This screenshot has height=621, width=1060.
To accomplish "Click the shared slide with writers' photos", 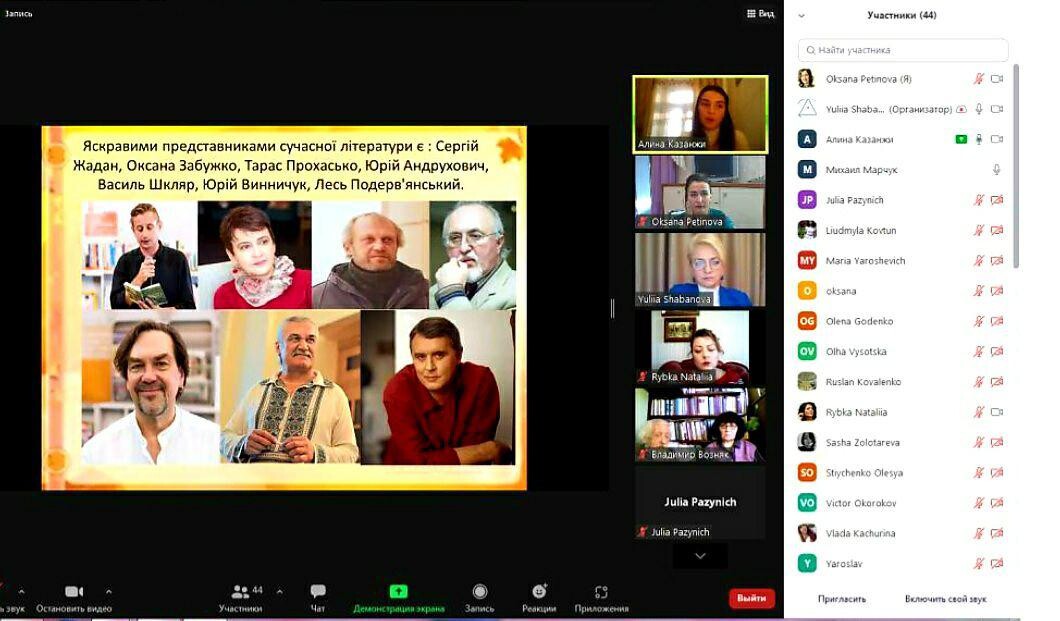I will click(x=284, y=307).
